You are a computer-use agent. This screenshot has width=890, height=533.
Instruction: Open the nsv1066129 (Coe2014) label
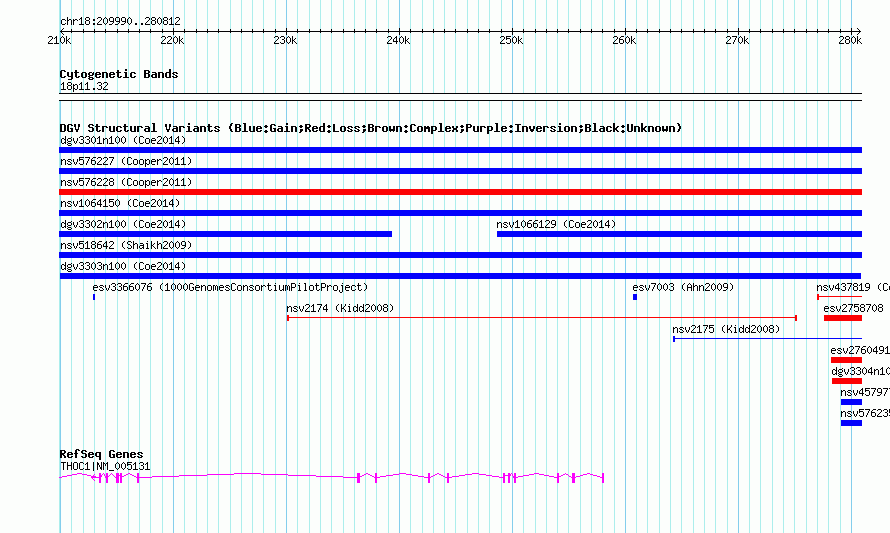(x=556, y=224)
